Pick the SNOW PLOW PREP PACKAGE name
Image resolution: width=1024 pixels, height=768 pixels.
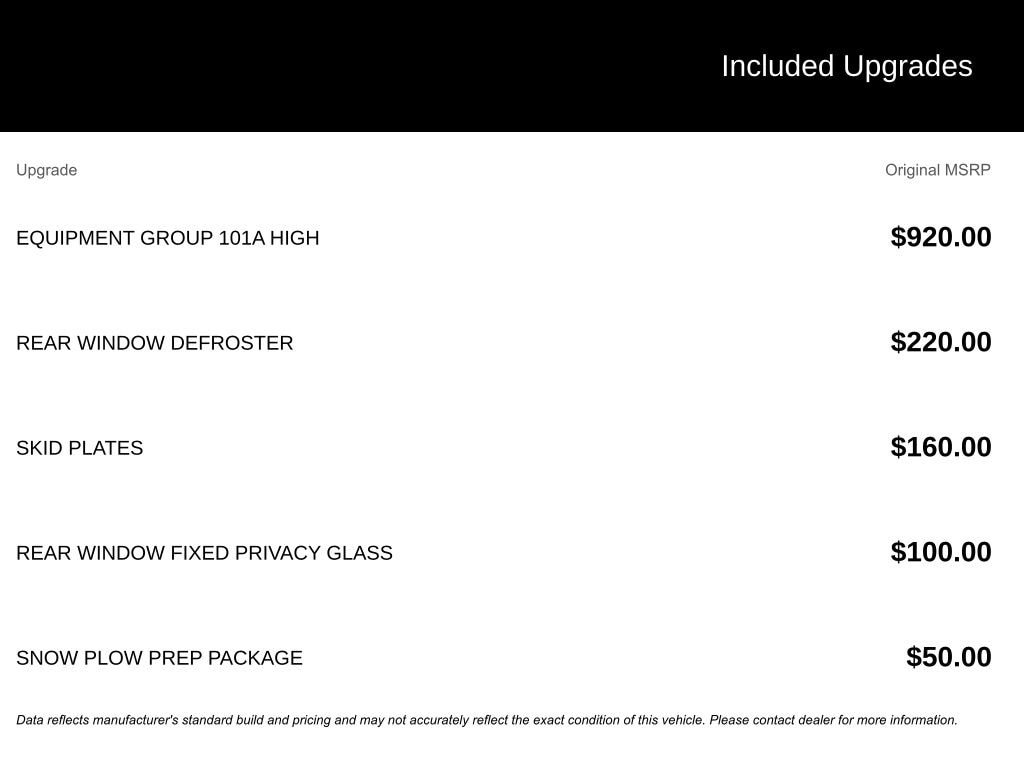point(159,658)
